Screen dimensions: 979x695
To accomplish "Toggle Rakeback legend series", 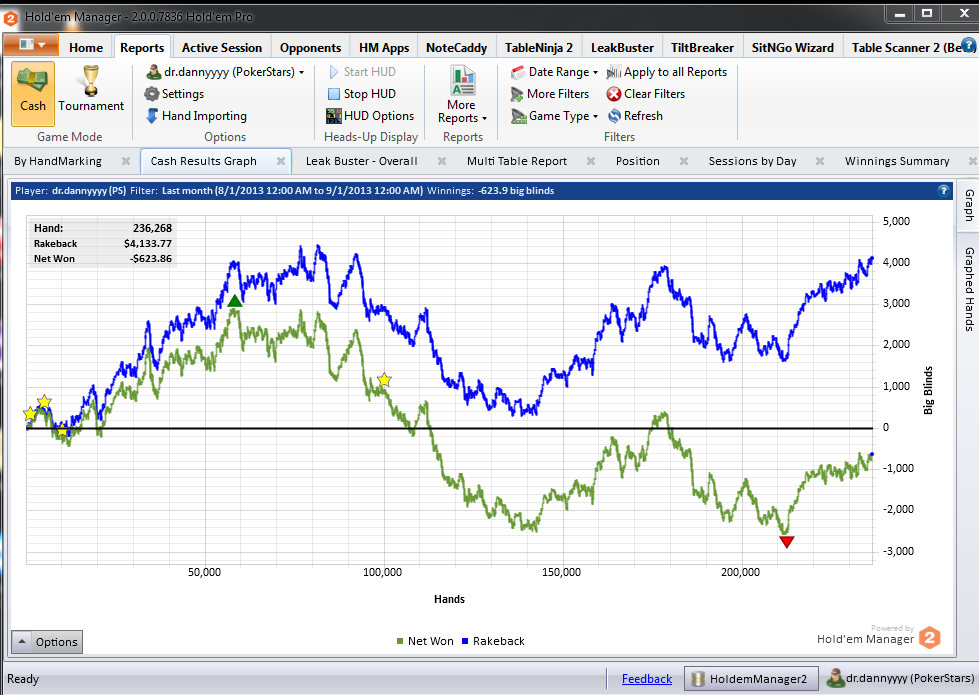I will [493, 641].
